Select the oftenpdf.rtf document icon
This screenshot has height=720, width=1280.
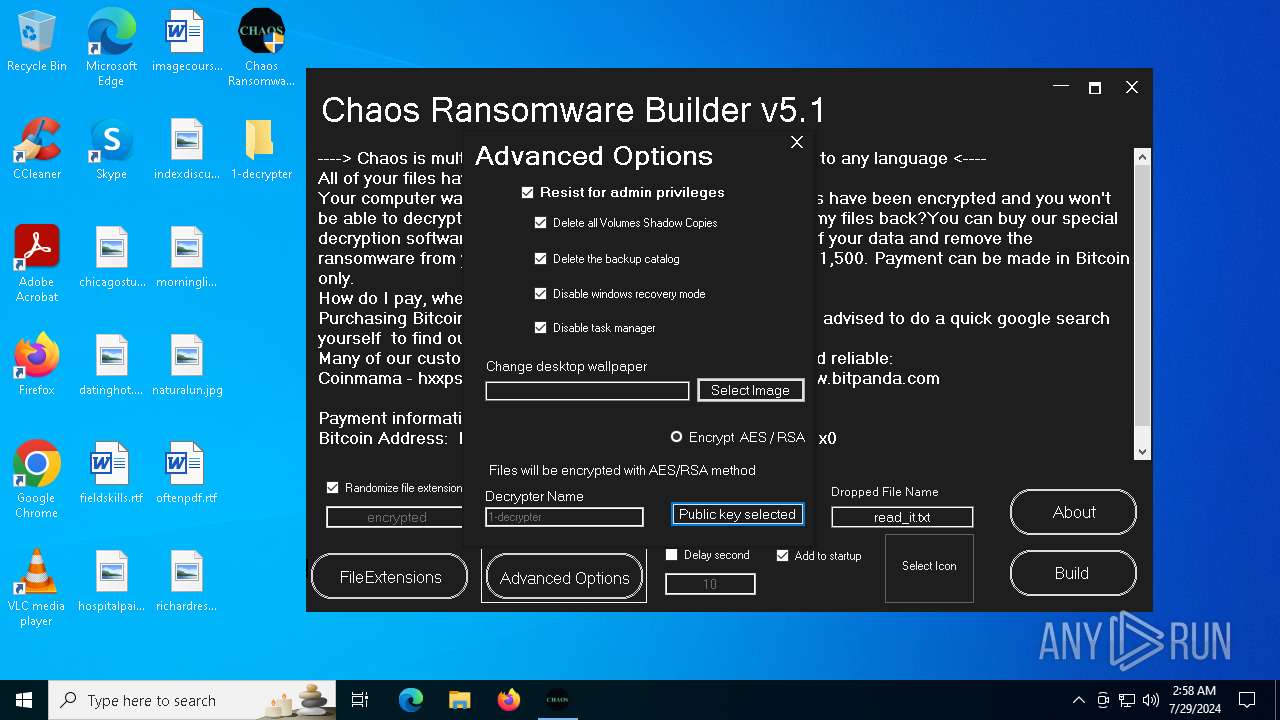(x=186, y=474)
